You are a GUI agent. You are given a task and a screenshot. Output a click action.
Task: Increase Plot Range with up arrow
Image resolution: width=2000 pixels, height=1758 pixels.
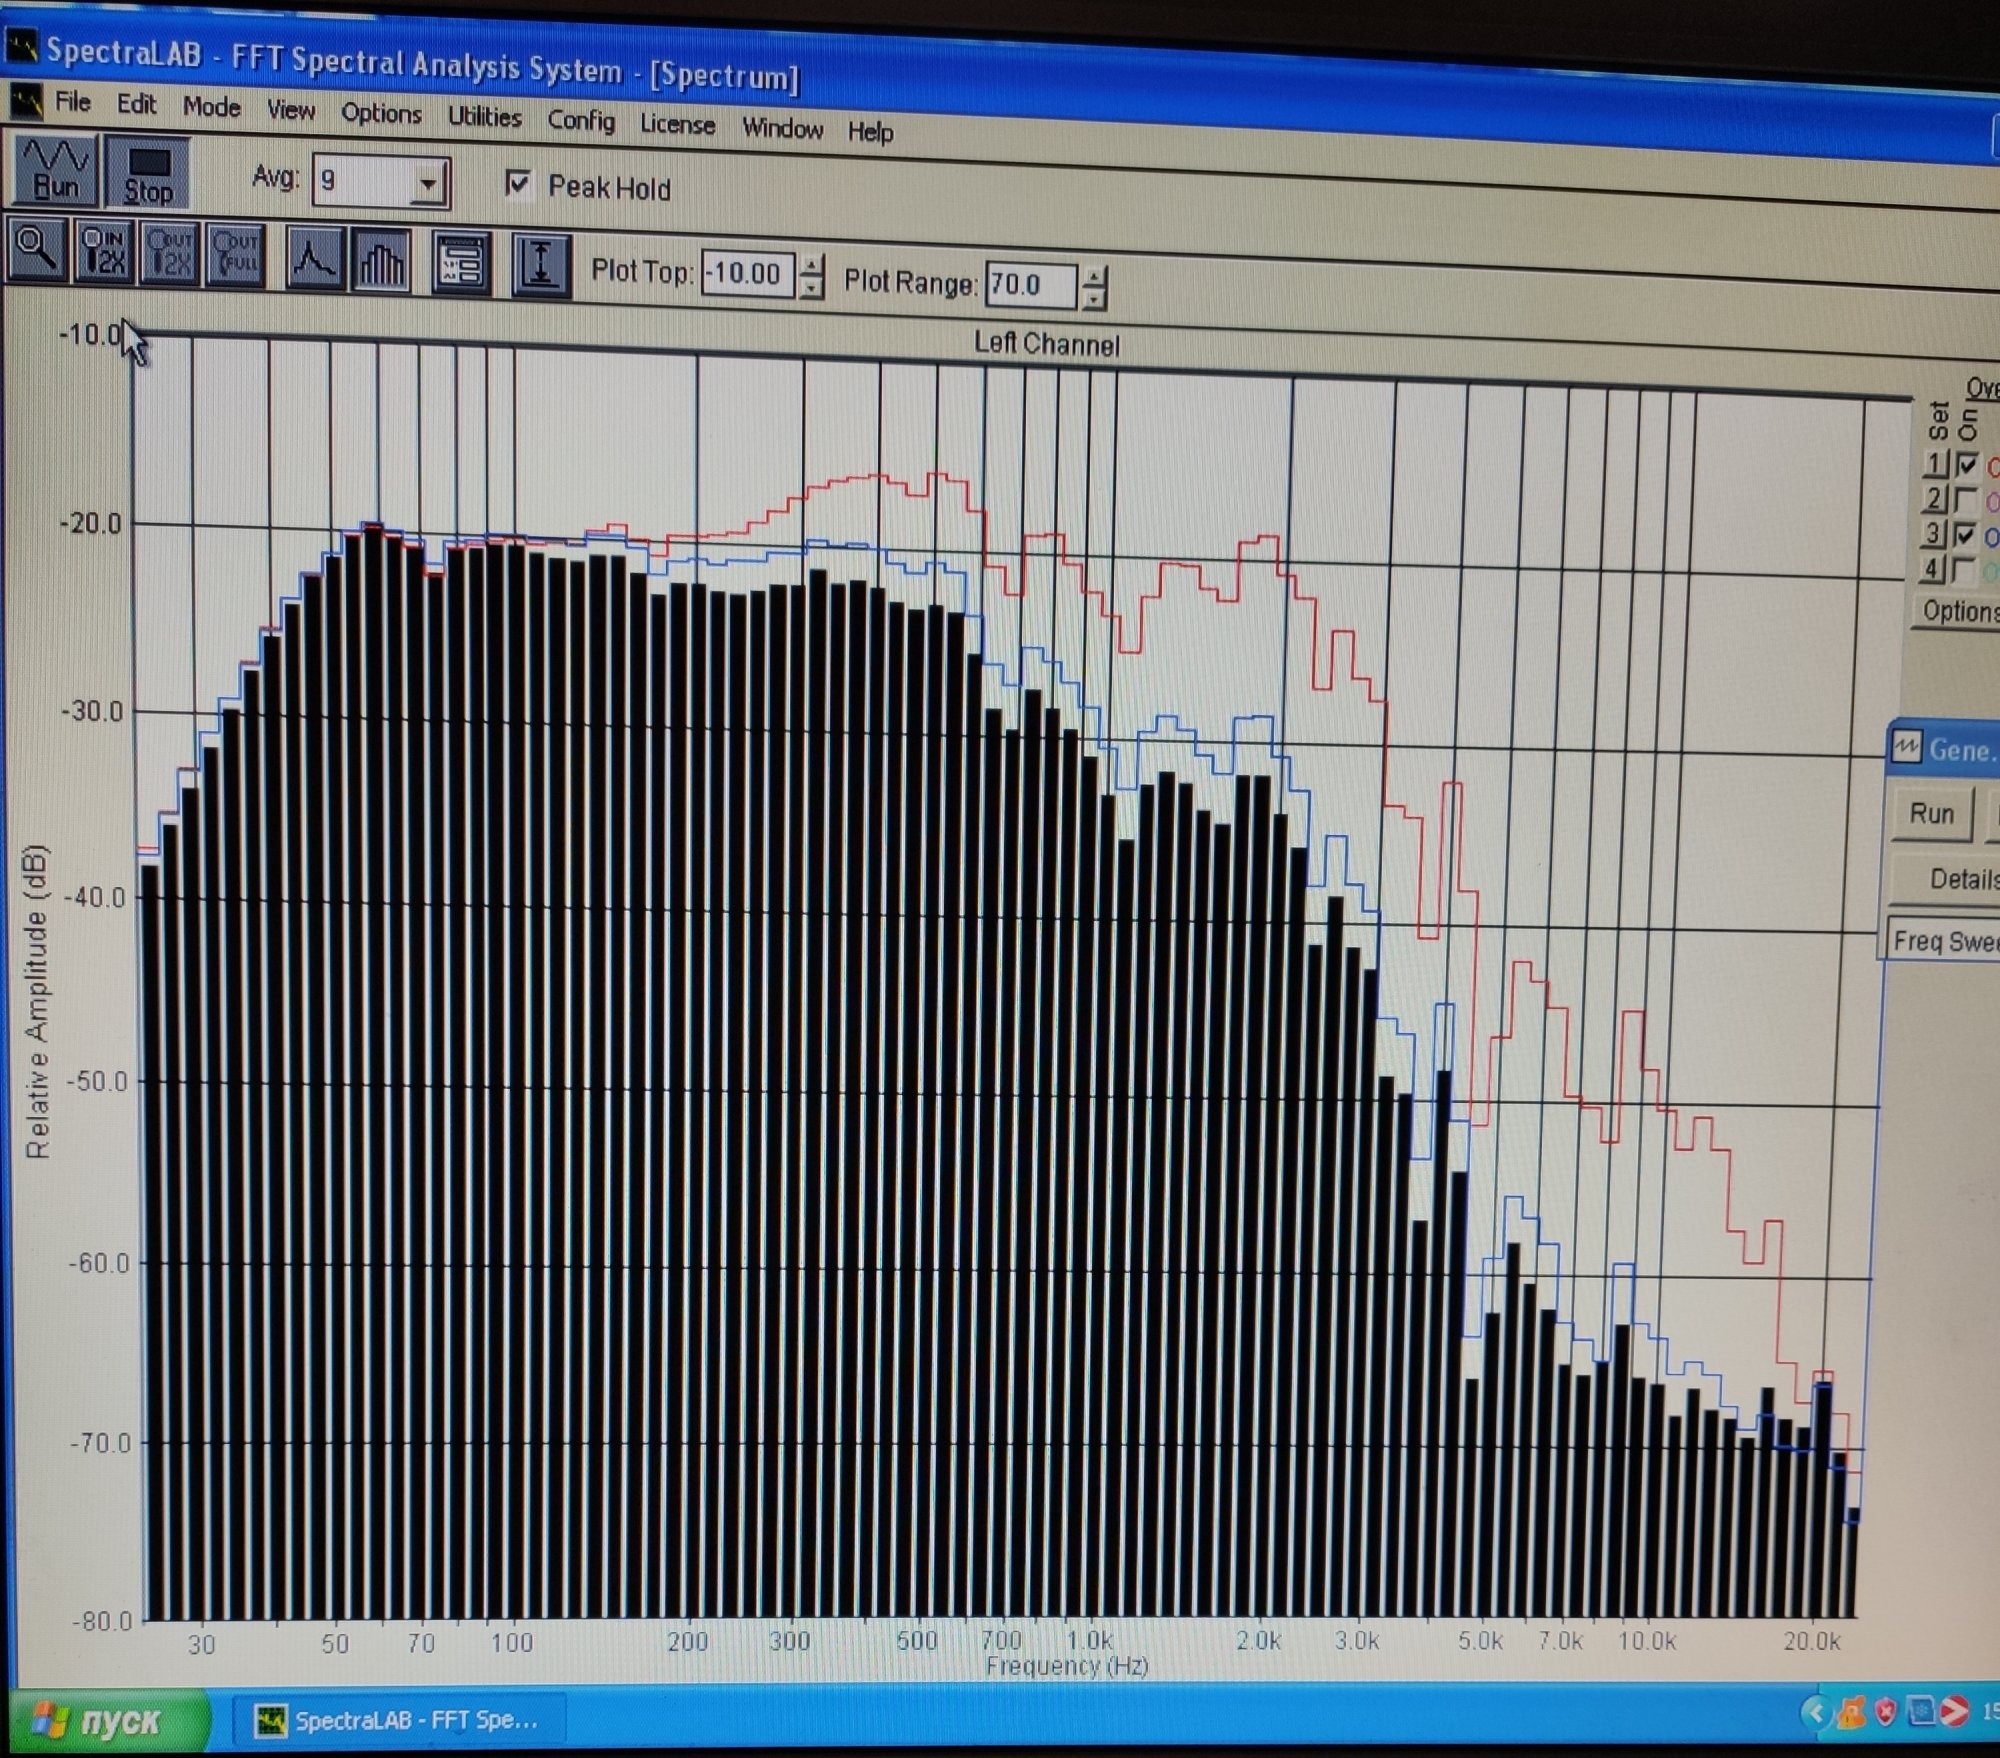pos(1095,276)
